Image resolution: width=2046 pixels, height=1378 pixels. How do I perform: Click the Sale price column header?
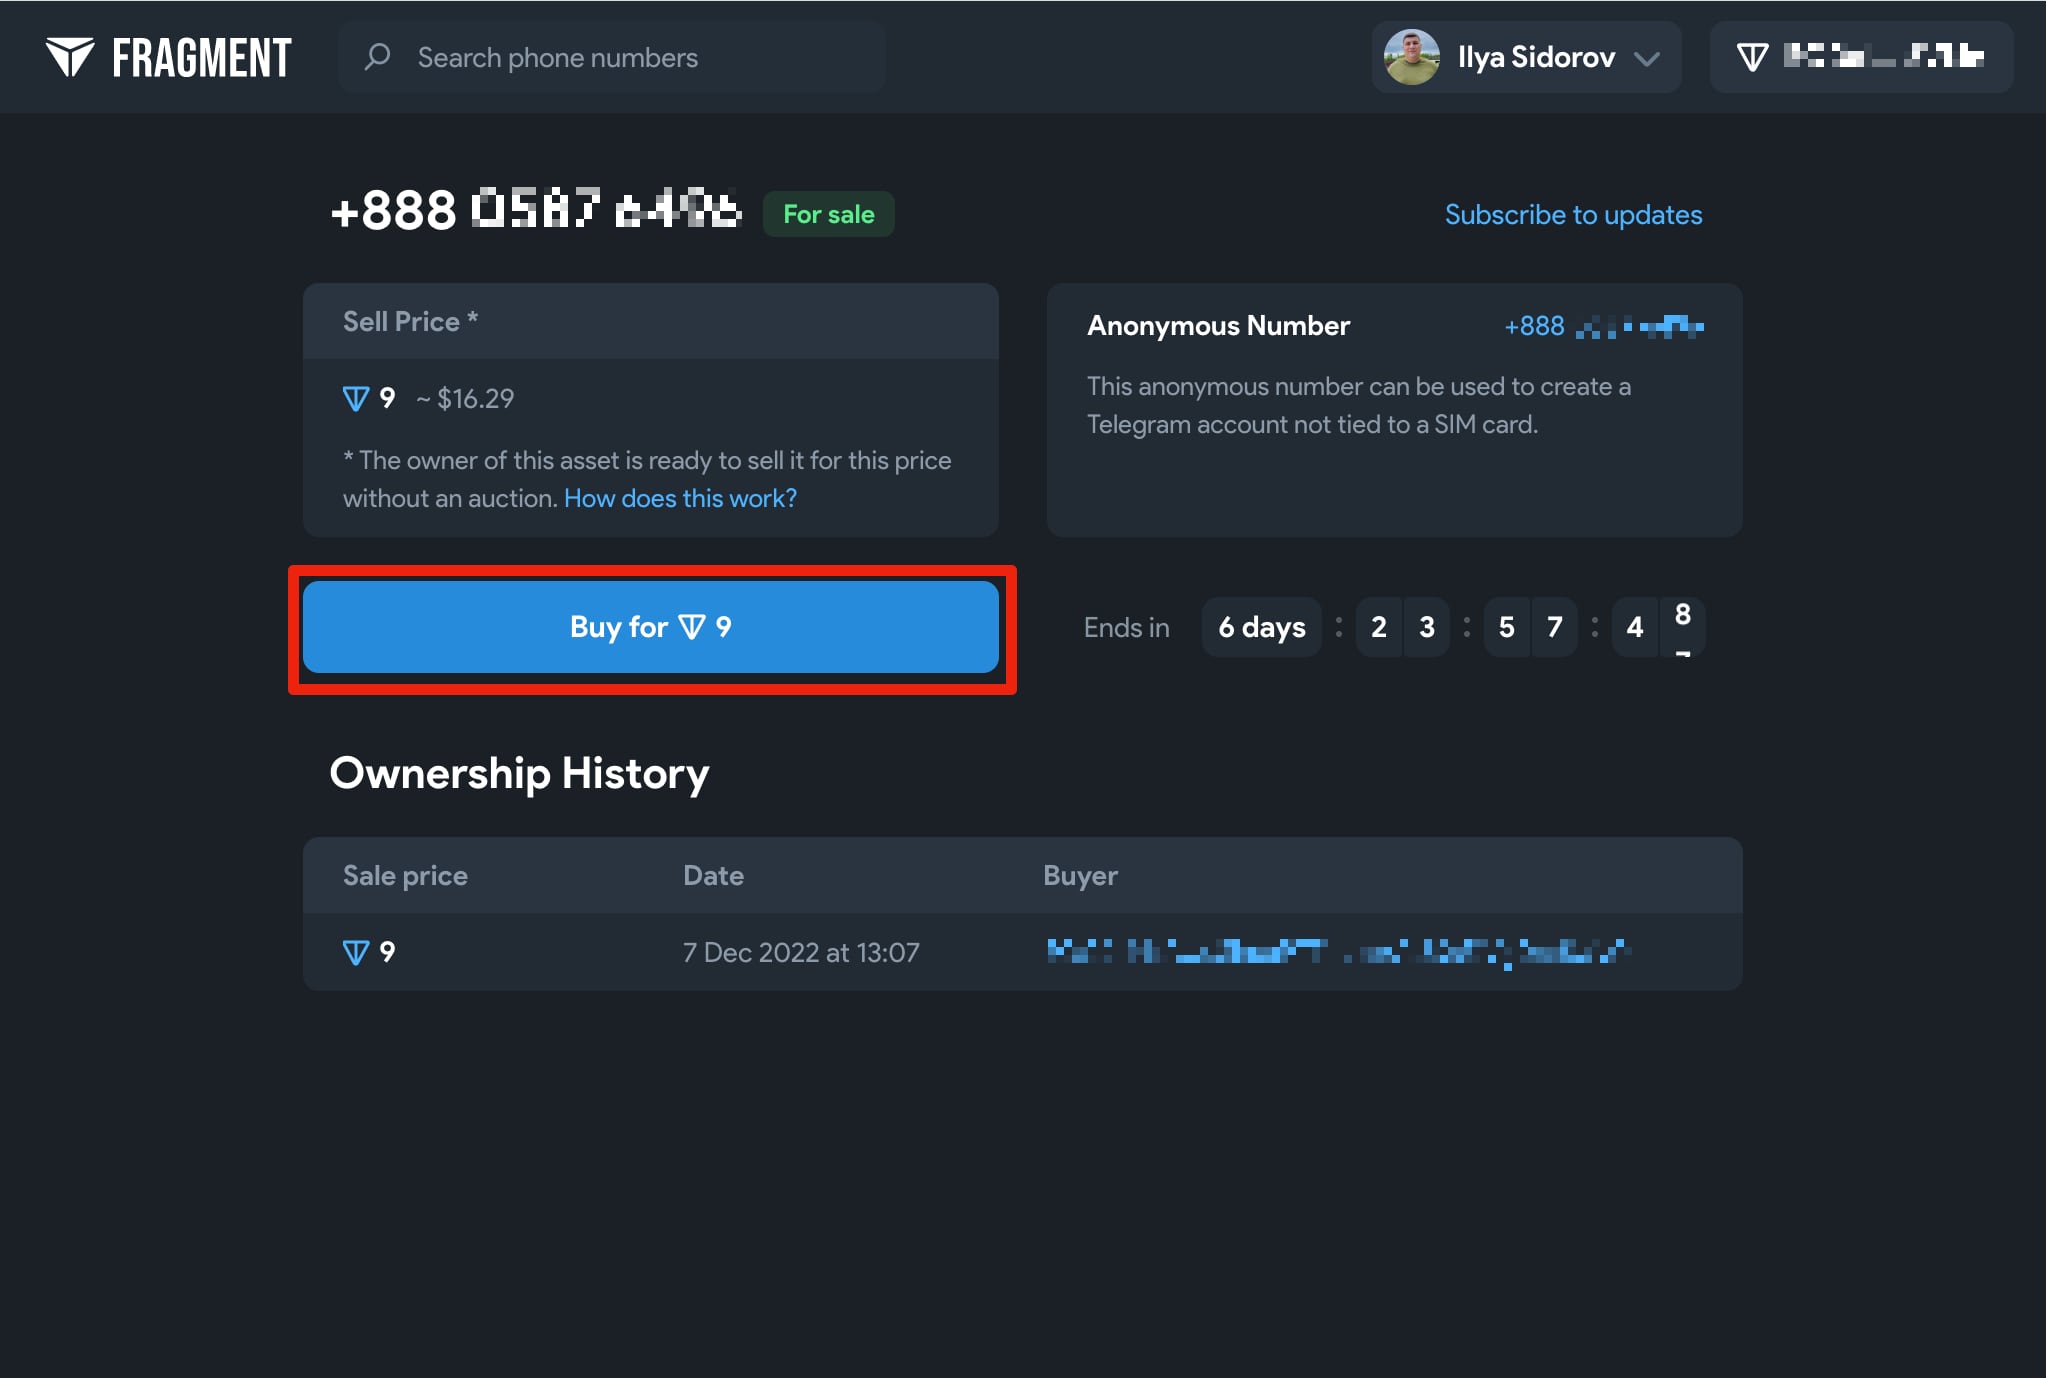(405, 875)
